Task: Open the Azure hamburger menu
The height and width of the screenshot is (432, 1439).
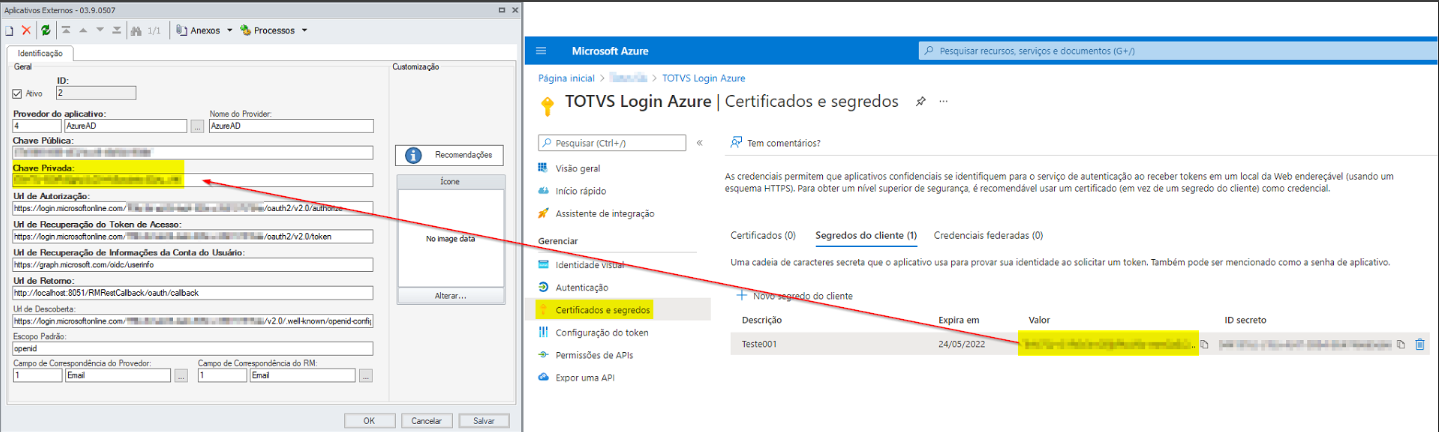Action: pos(541,51)
